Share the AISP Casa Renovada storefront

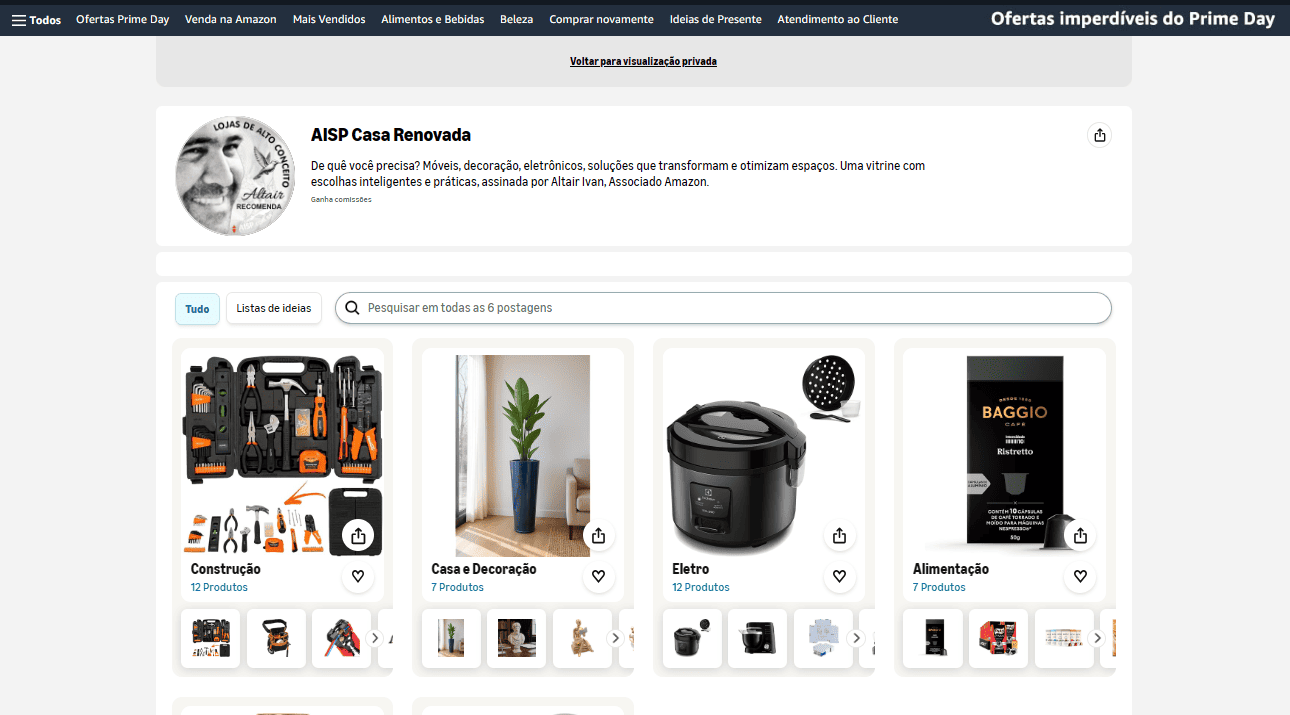tap(1100, 135)
